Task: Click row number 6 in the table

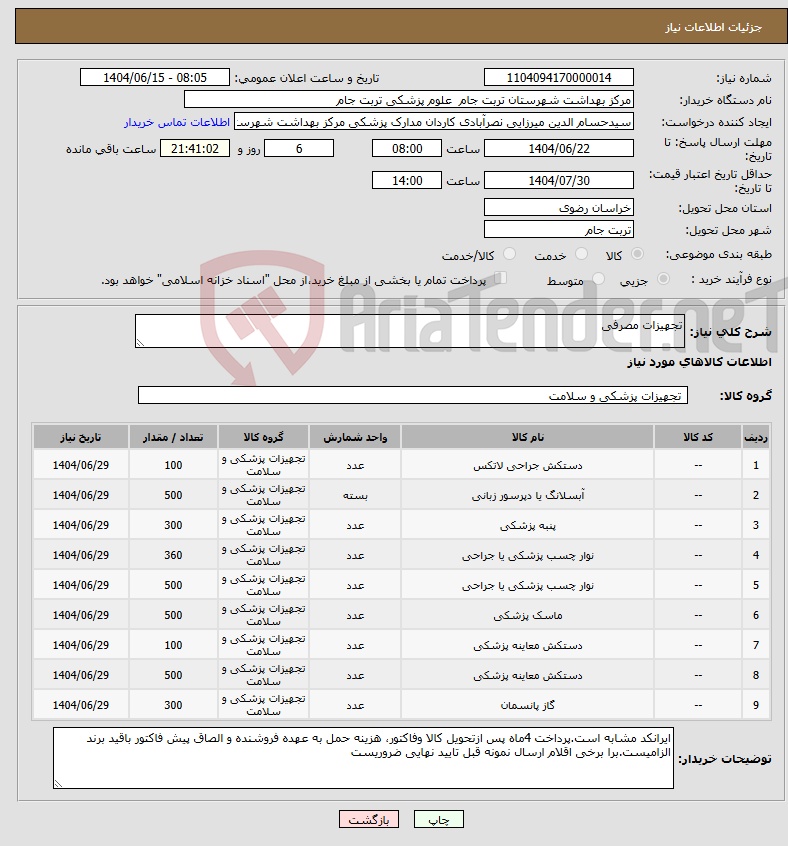Action: 756,615
